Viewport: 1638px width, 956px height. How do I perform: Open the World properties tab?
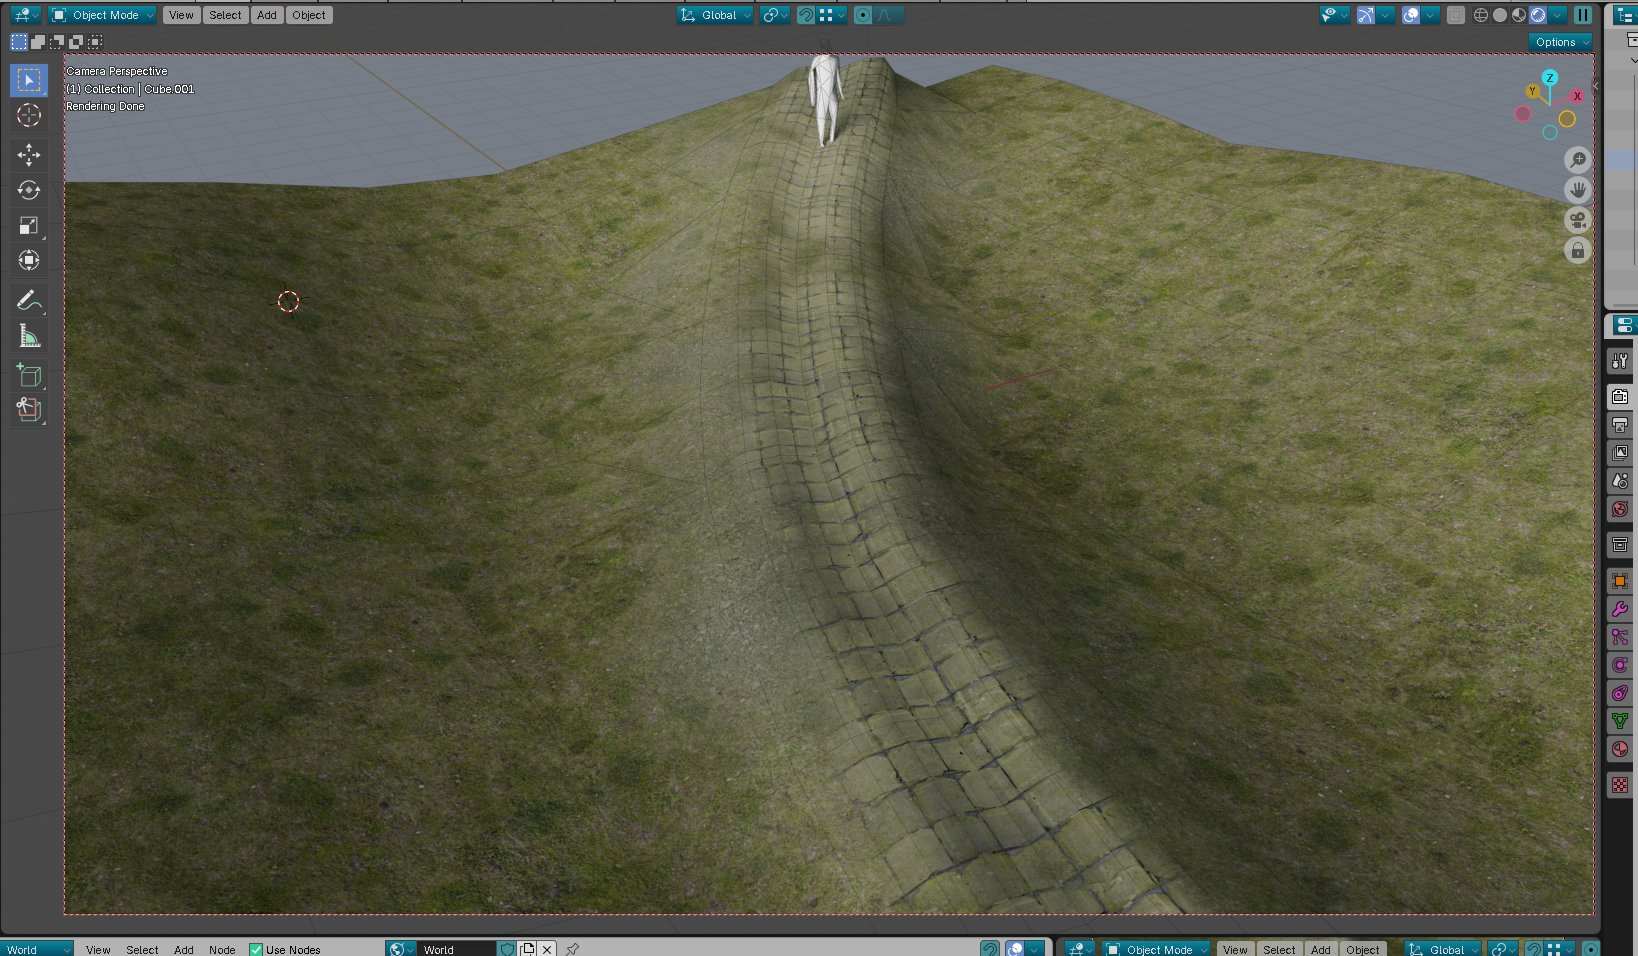[x=1620, y=509]
